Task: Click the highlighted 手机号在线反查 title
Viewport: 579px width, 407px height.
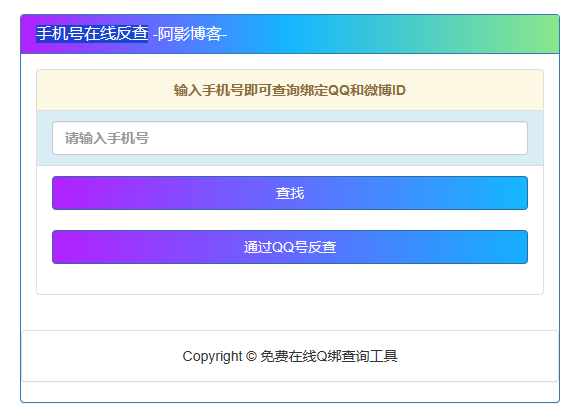Action: pos(92,34)
